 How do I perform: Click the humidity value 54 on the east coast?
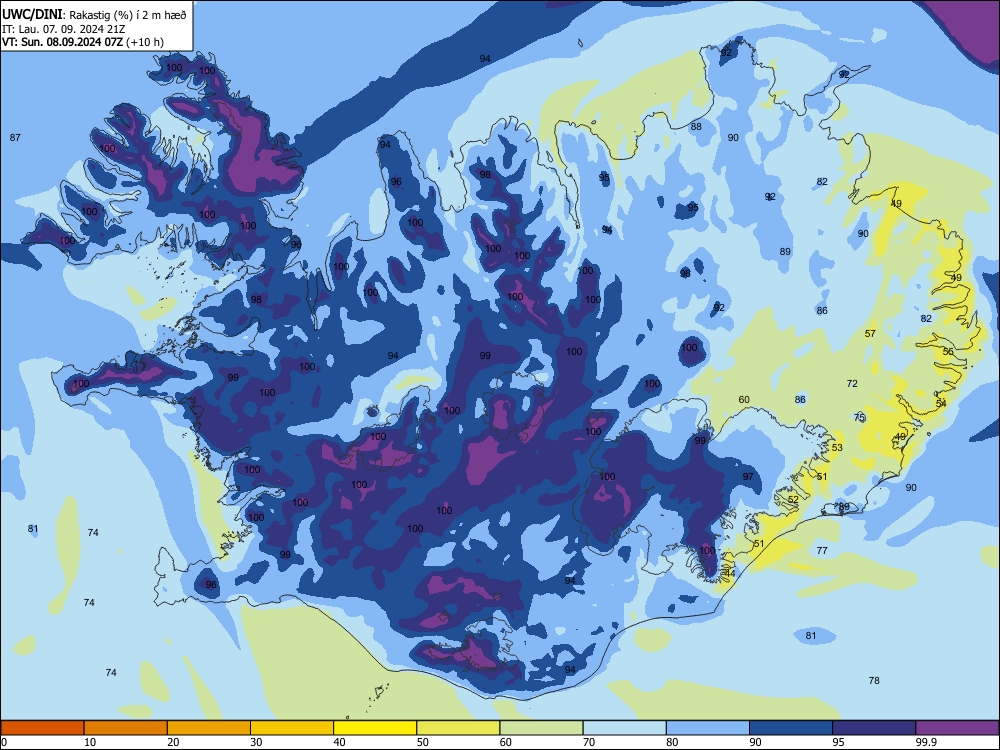pos(941,404)
